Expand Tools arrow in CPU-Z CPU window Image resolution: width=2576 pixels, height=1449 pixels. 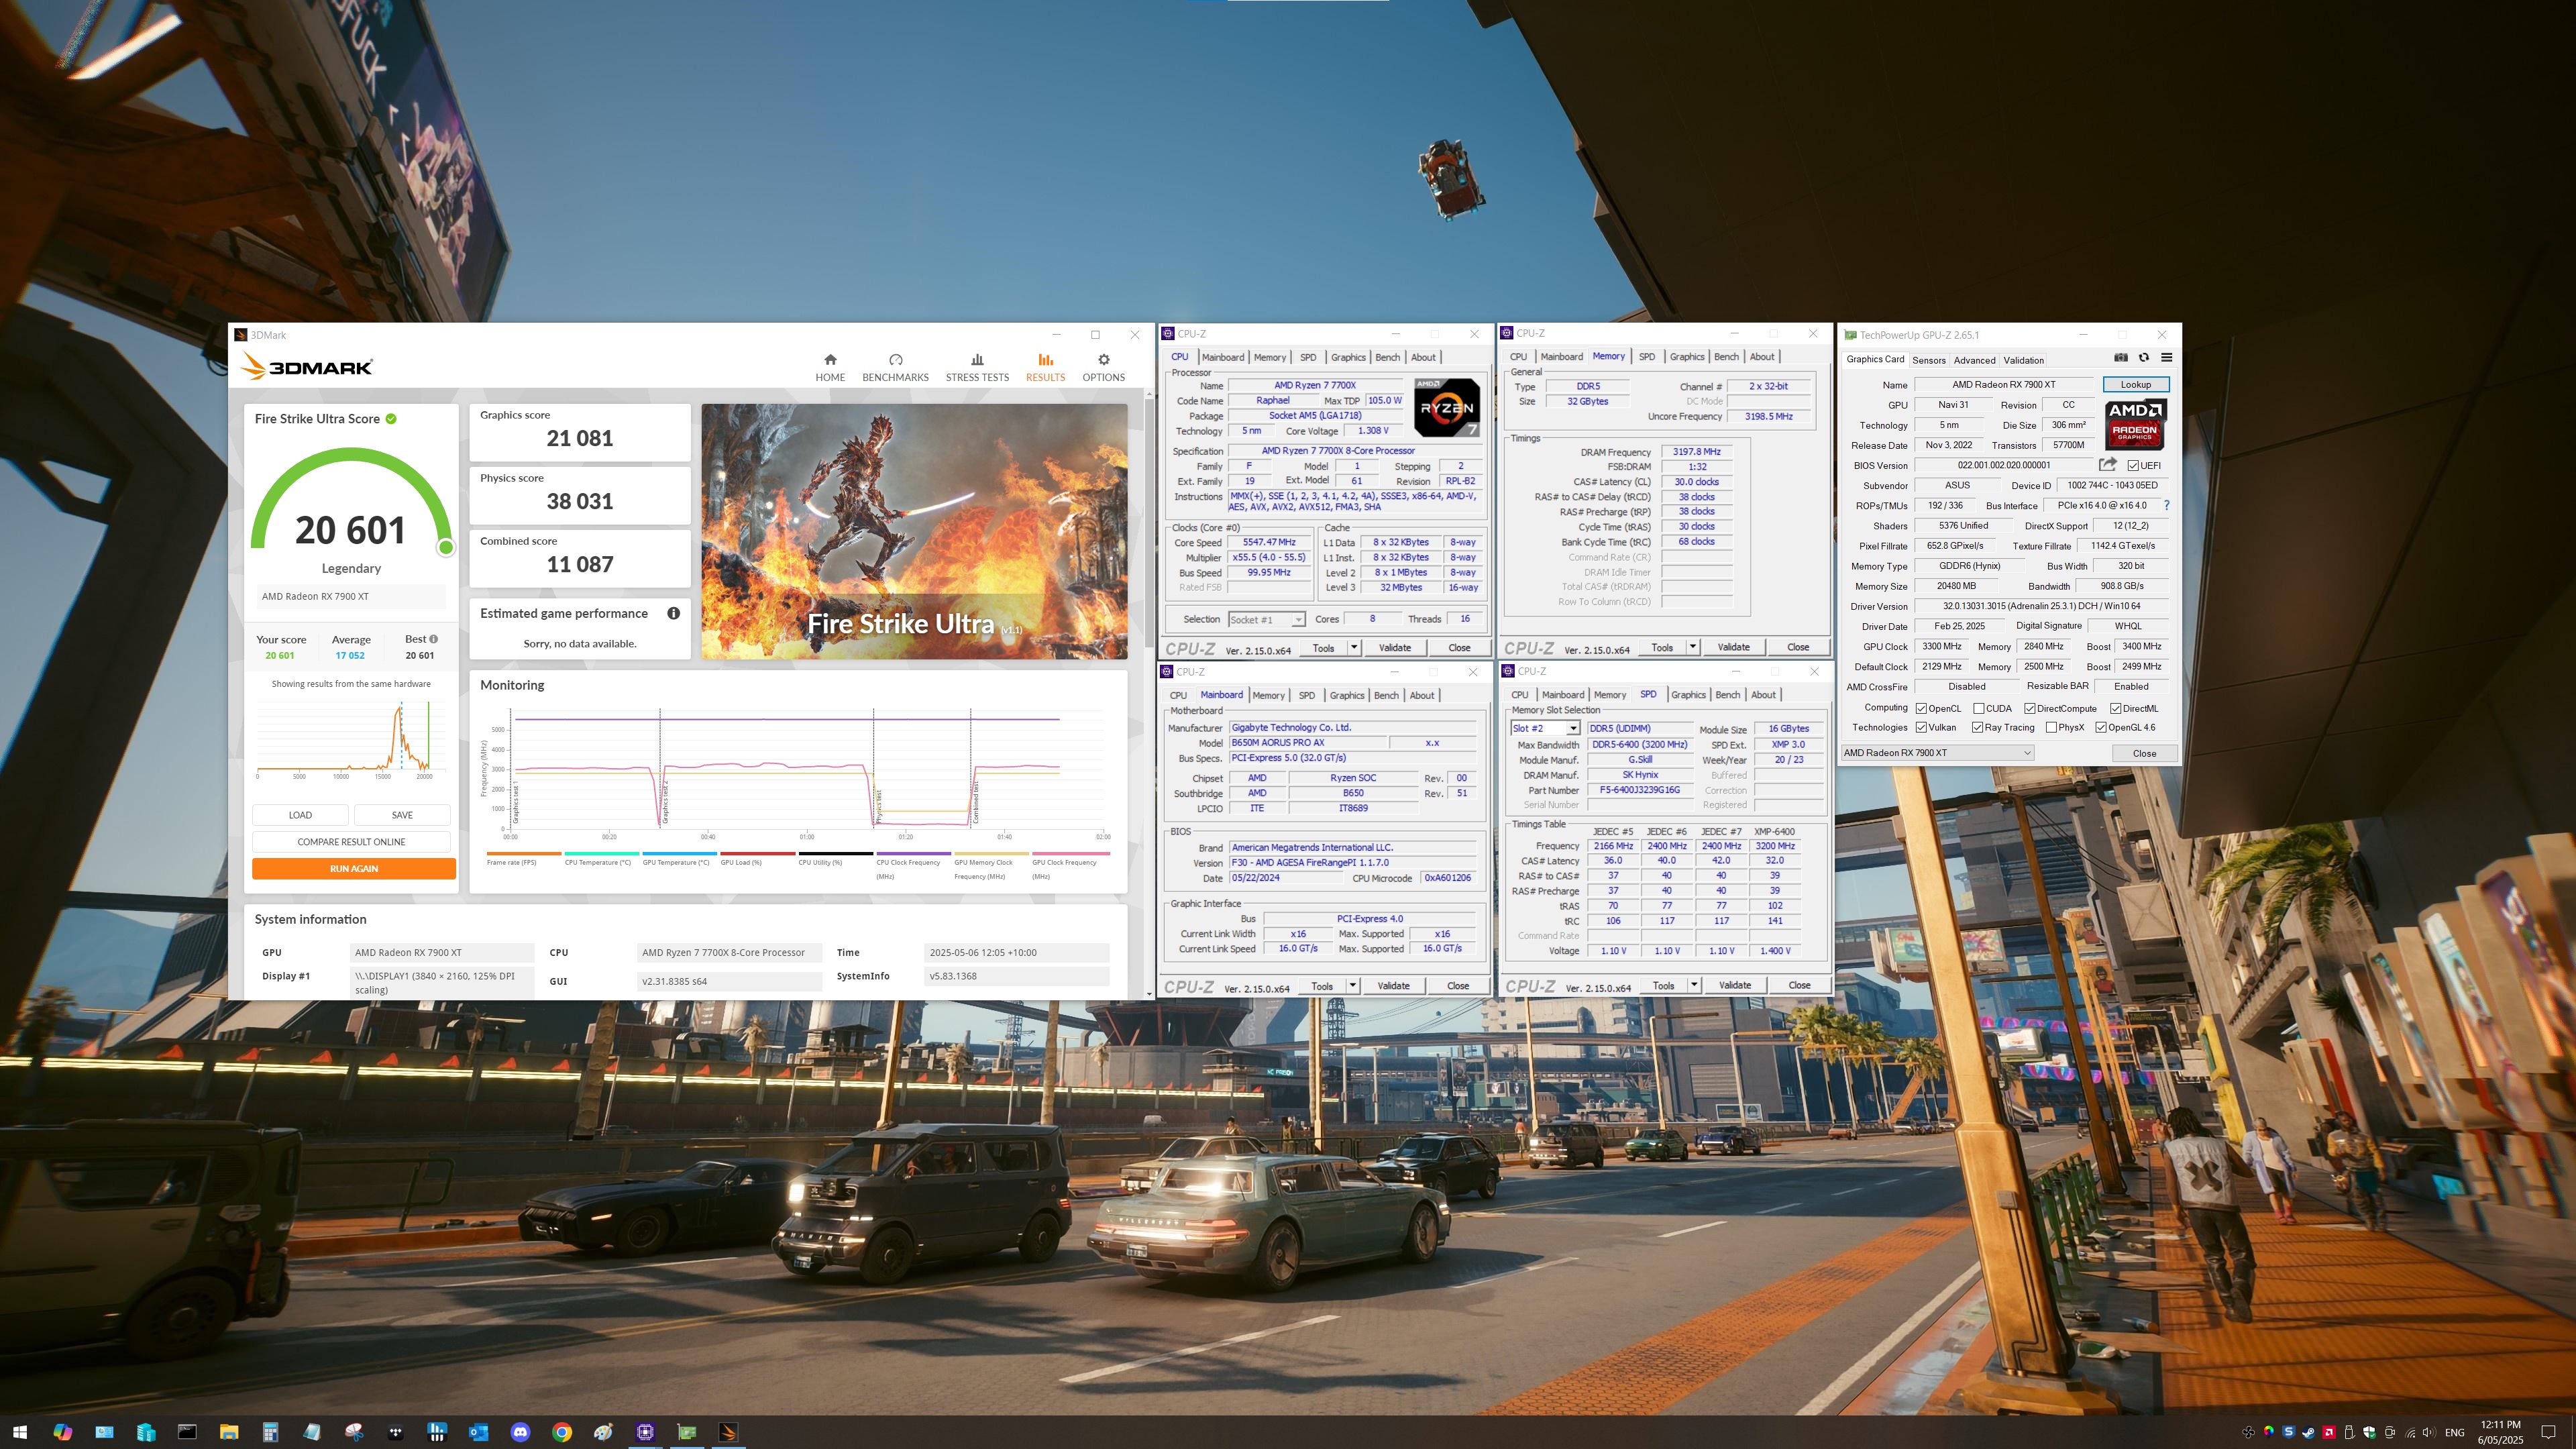(1354, 648)
